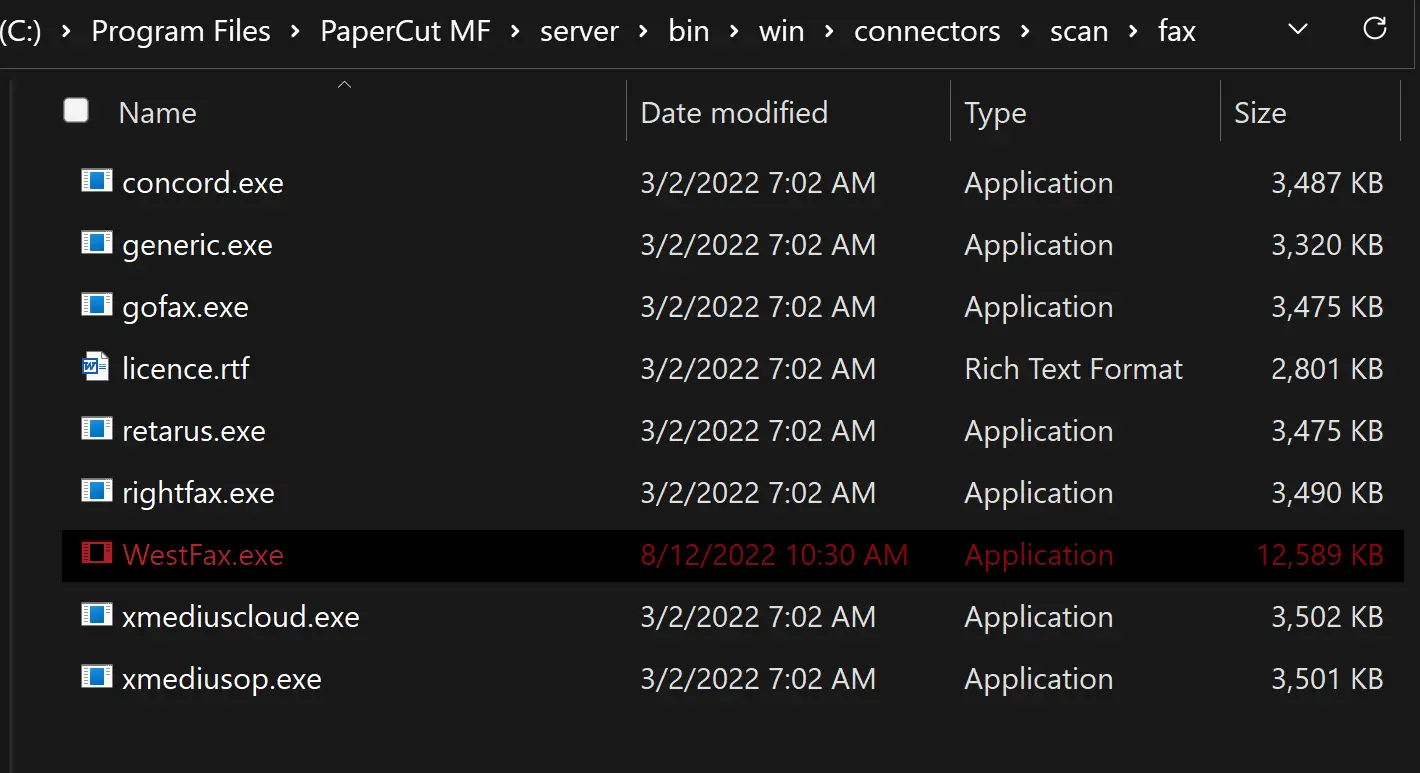Click the rightfax.exe application icon
The height and width of the screenshot is (773, 1420).
click(x=96, y=492)
